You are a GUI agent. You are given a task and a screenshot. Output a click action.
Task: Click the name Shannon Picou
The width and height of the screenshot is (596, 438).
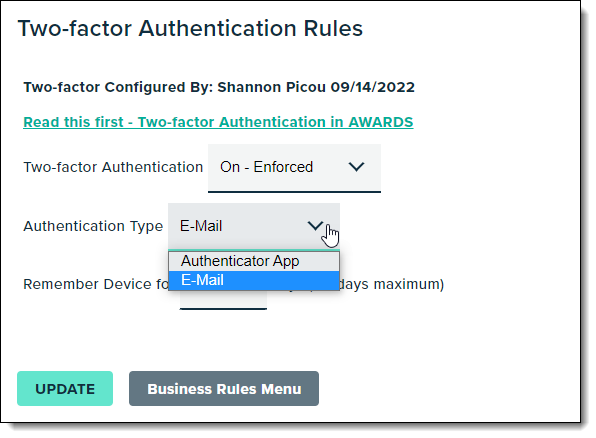[272, 87]
